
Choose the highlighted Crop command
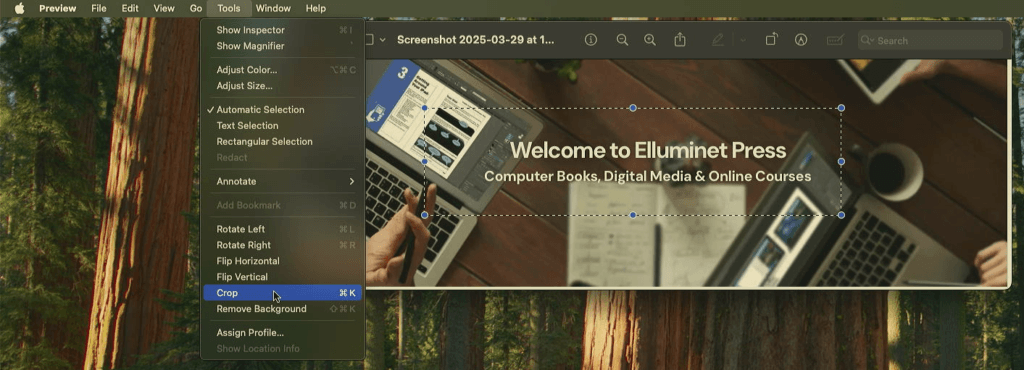tap(282, 293)
